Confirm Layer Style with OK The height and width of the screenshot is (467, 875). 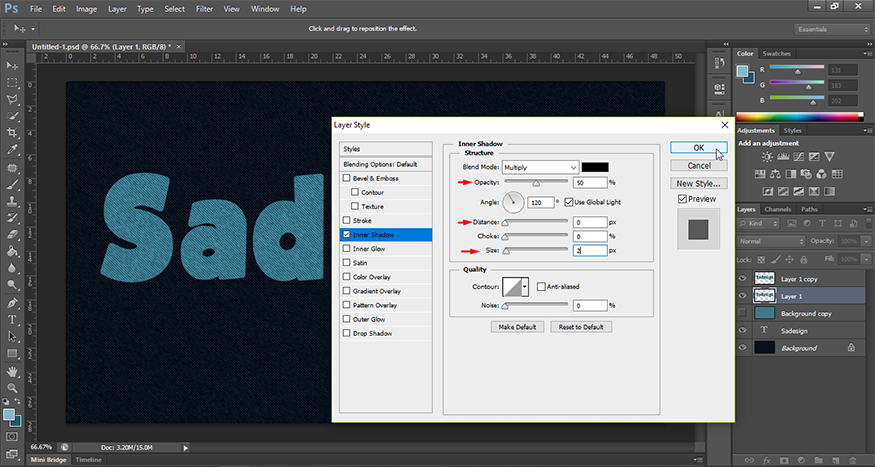(699, 148)
